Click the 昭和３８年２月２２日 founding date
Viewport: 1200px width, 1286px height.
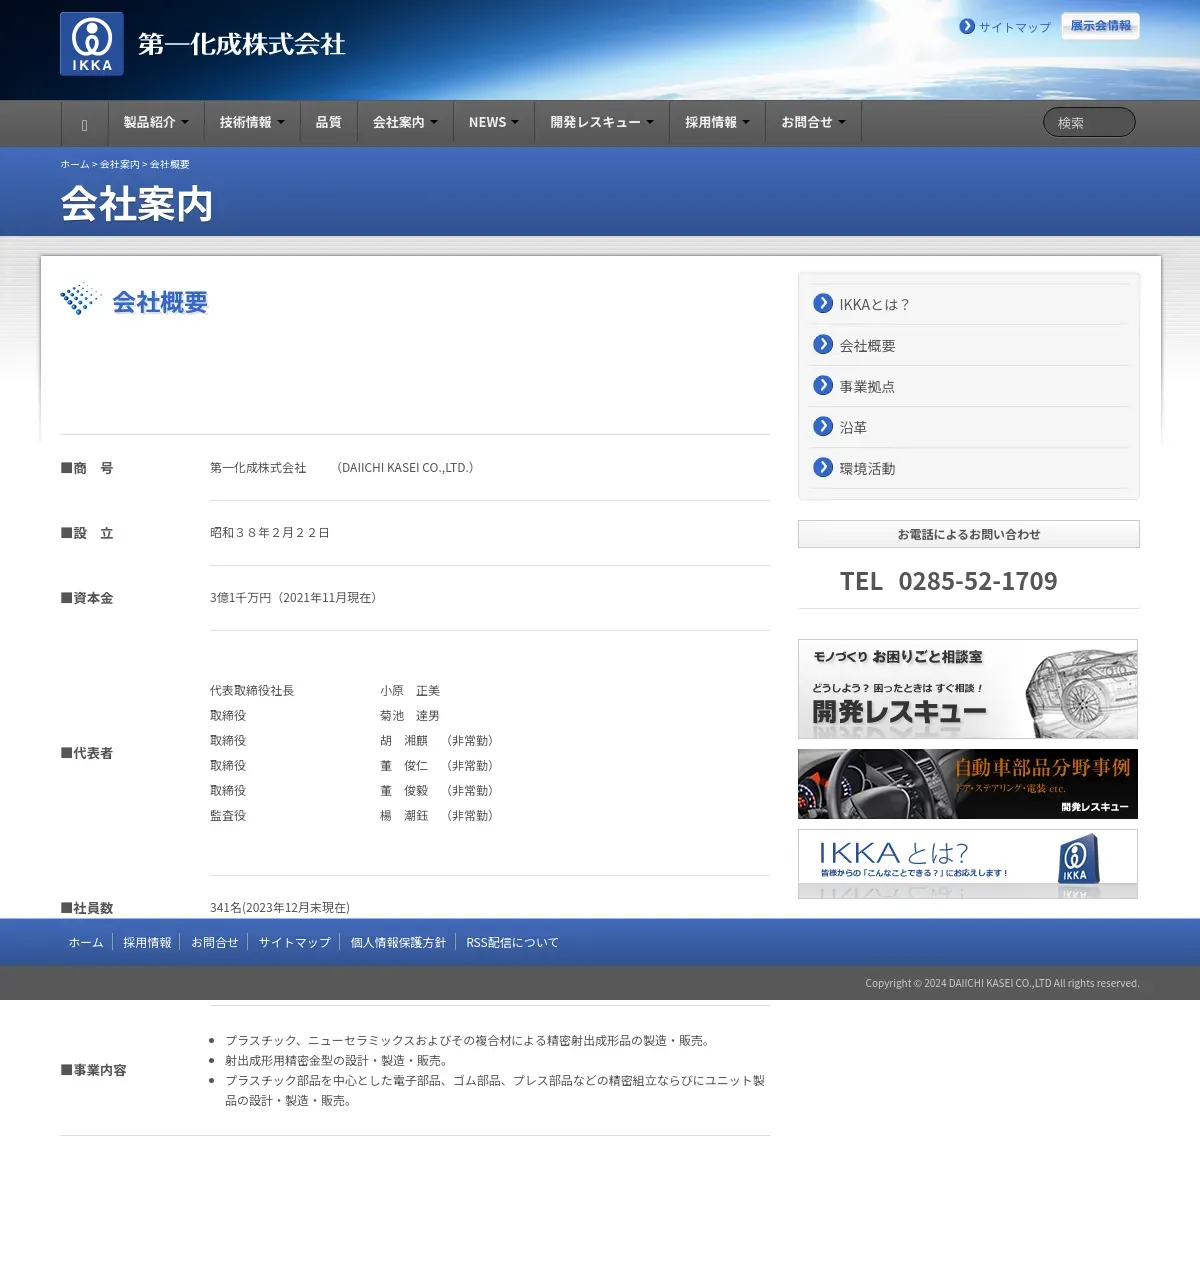[270, 533]
